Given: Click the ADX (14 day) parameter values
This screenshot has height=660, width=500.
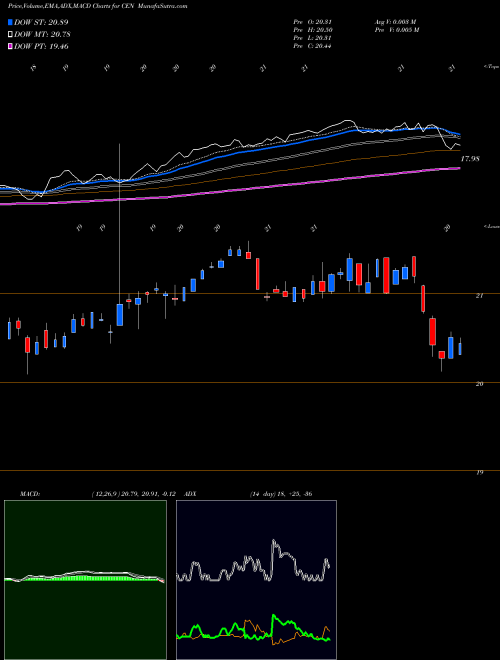Looking at the screenshot, I should pos(281,494).
